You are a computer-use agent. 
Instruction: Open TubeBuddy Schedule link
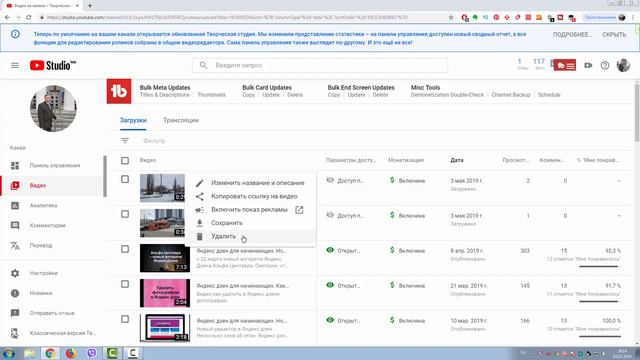[x=549, y=95]
